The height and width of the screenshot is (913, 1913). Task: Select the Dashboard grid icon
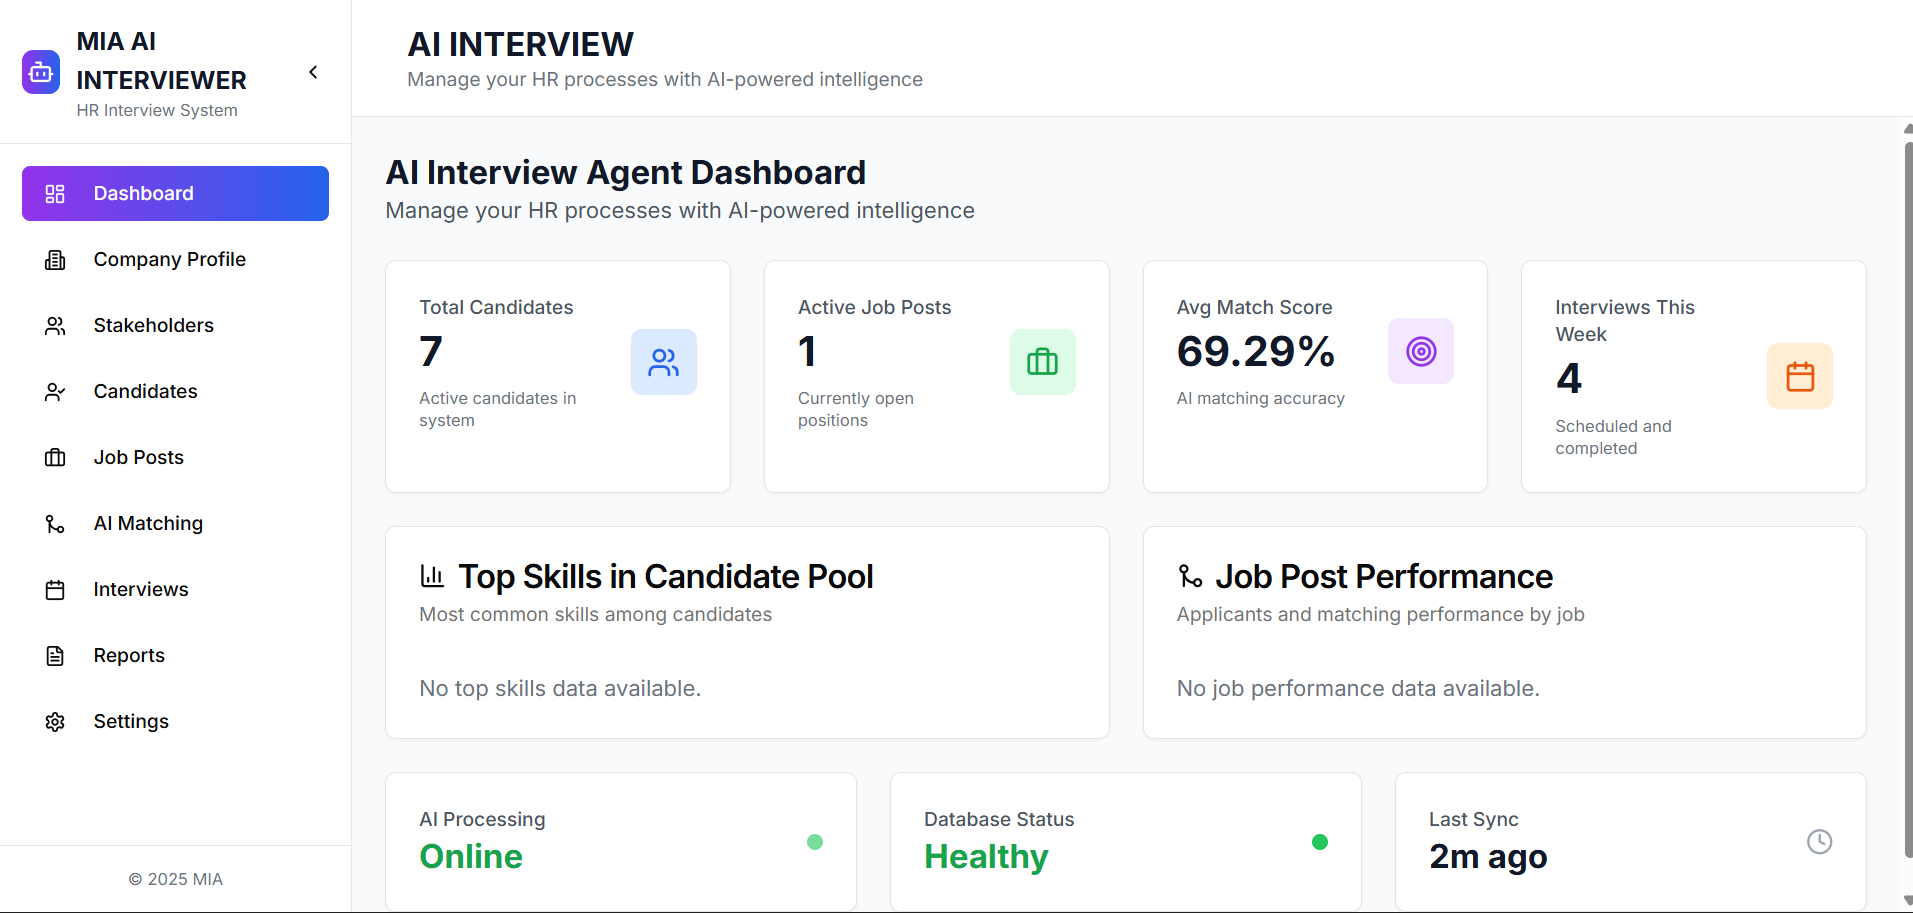(x=54, y=193)
